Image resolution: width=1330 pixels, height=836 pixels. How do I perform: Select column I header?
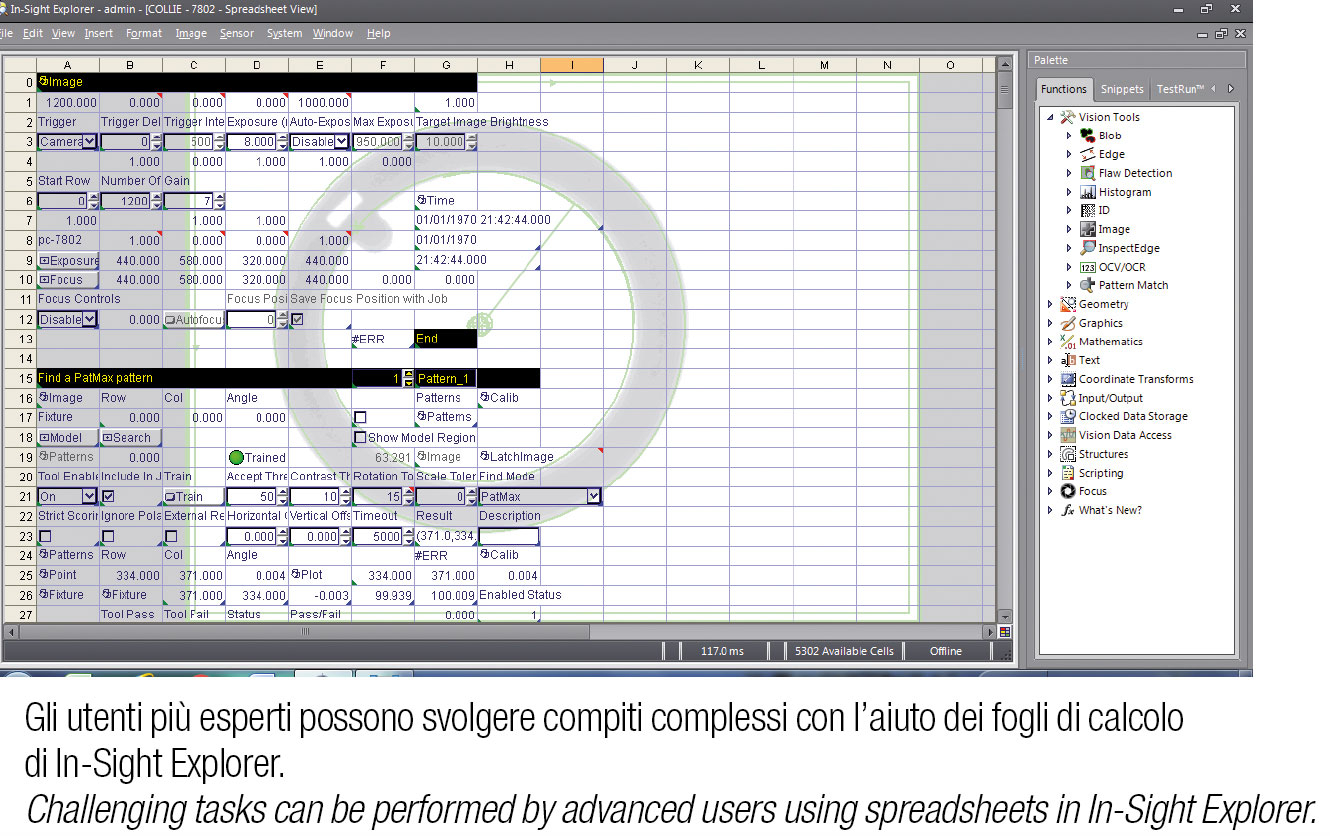click(572, 65)
